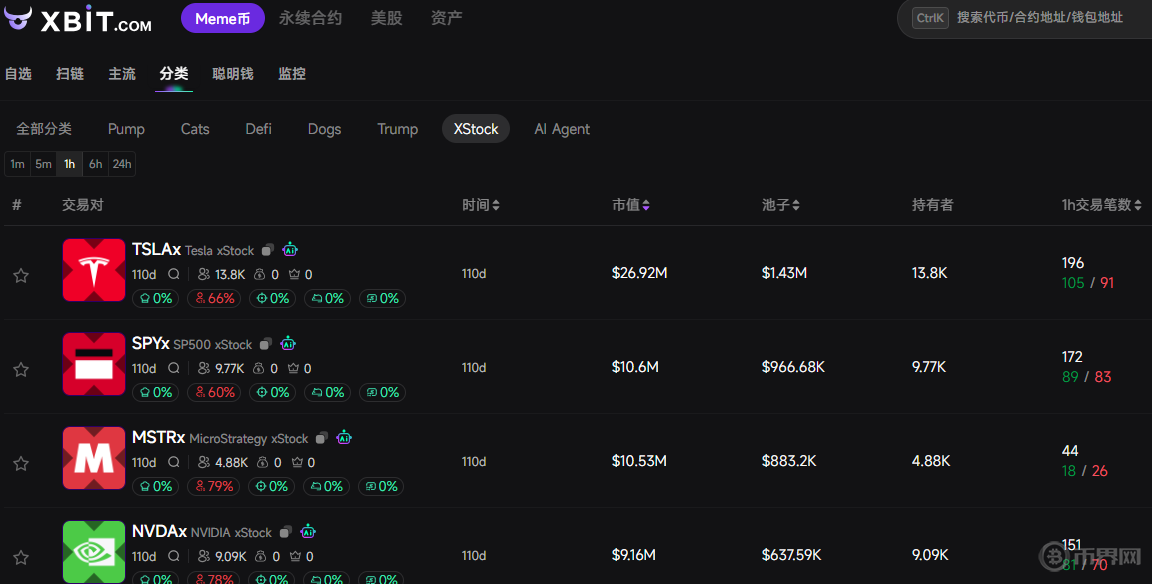The width and height of the screenshot is (1152, 584).
Task: Focus the token search input field
Action: (1040, 18)
